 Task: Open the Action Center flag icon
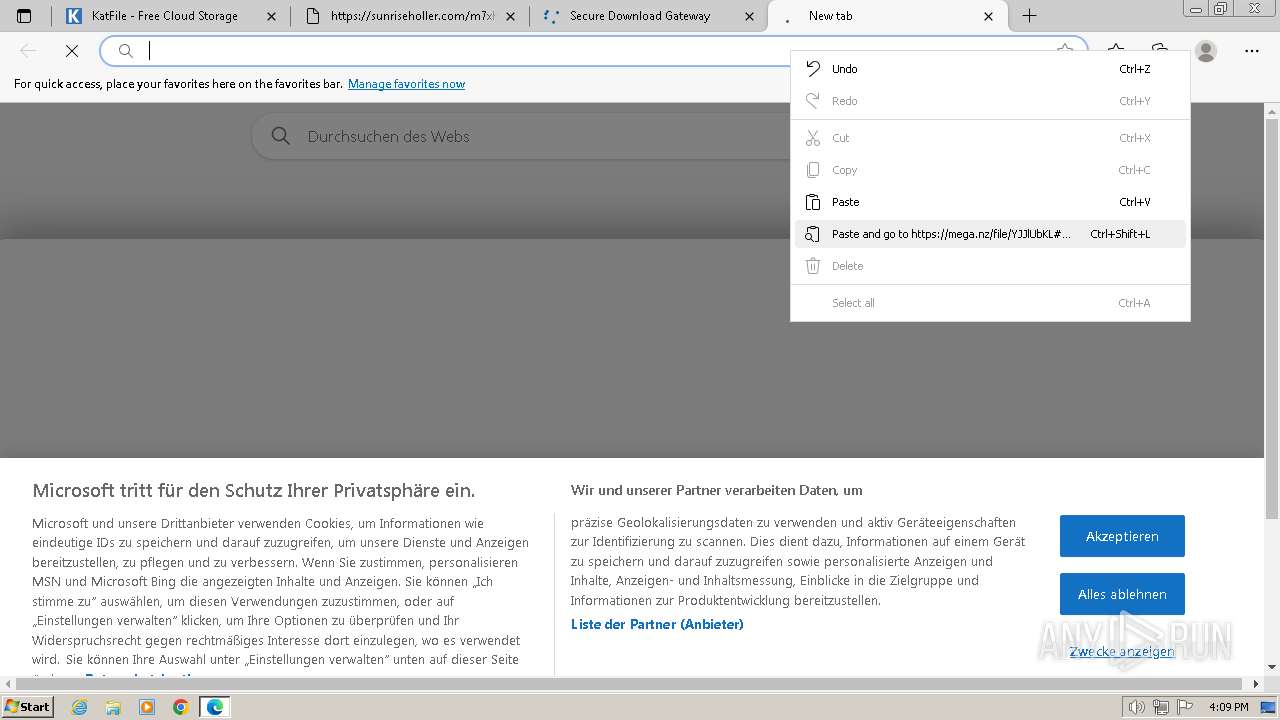coord(1185,707)
